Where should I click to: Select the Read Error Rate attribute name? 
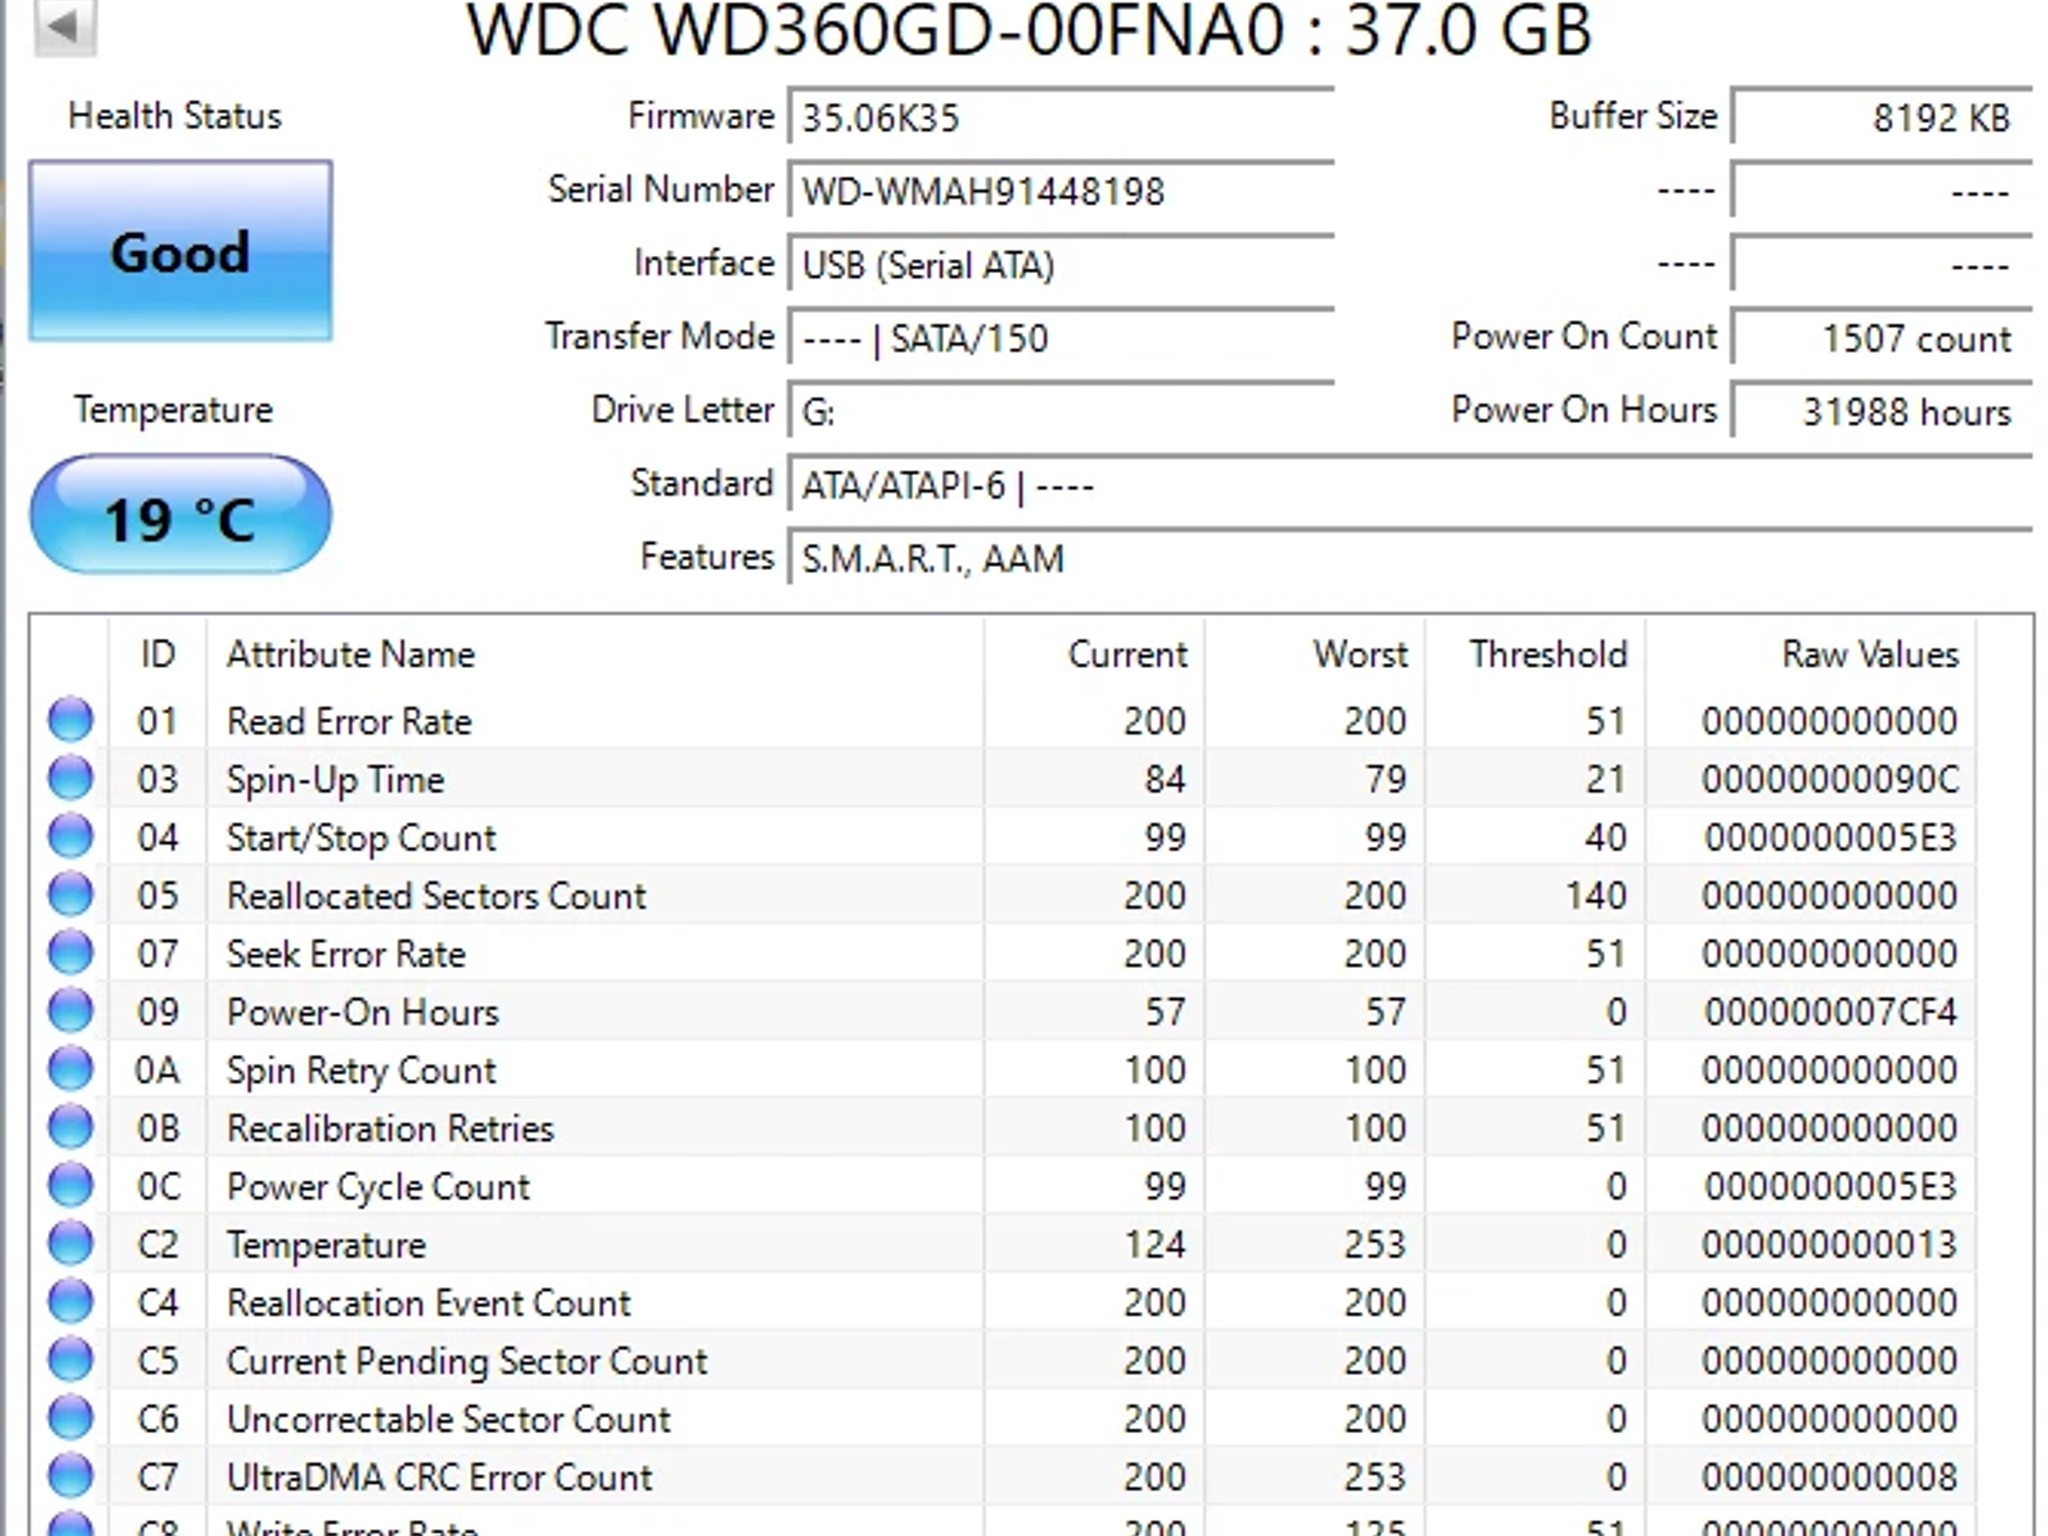[349, 721]
